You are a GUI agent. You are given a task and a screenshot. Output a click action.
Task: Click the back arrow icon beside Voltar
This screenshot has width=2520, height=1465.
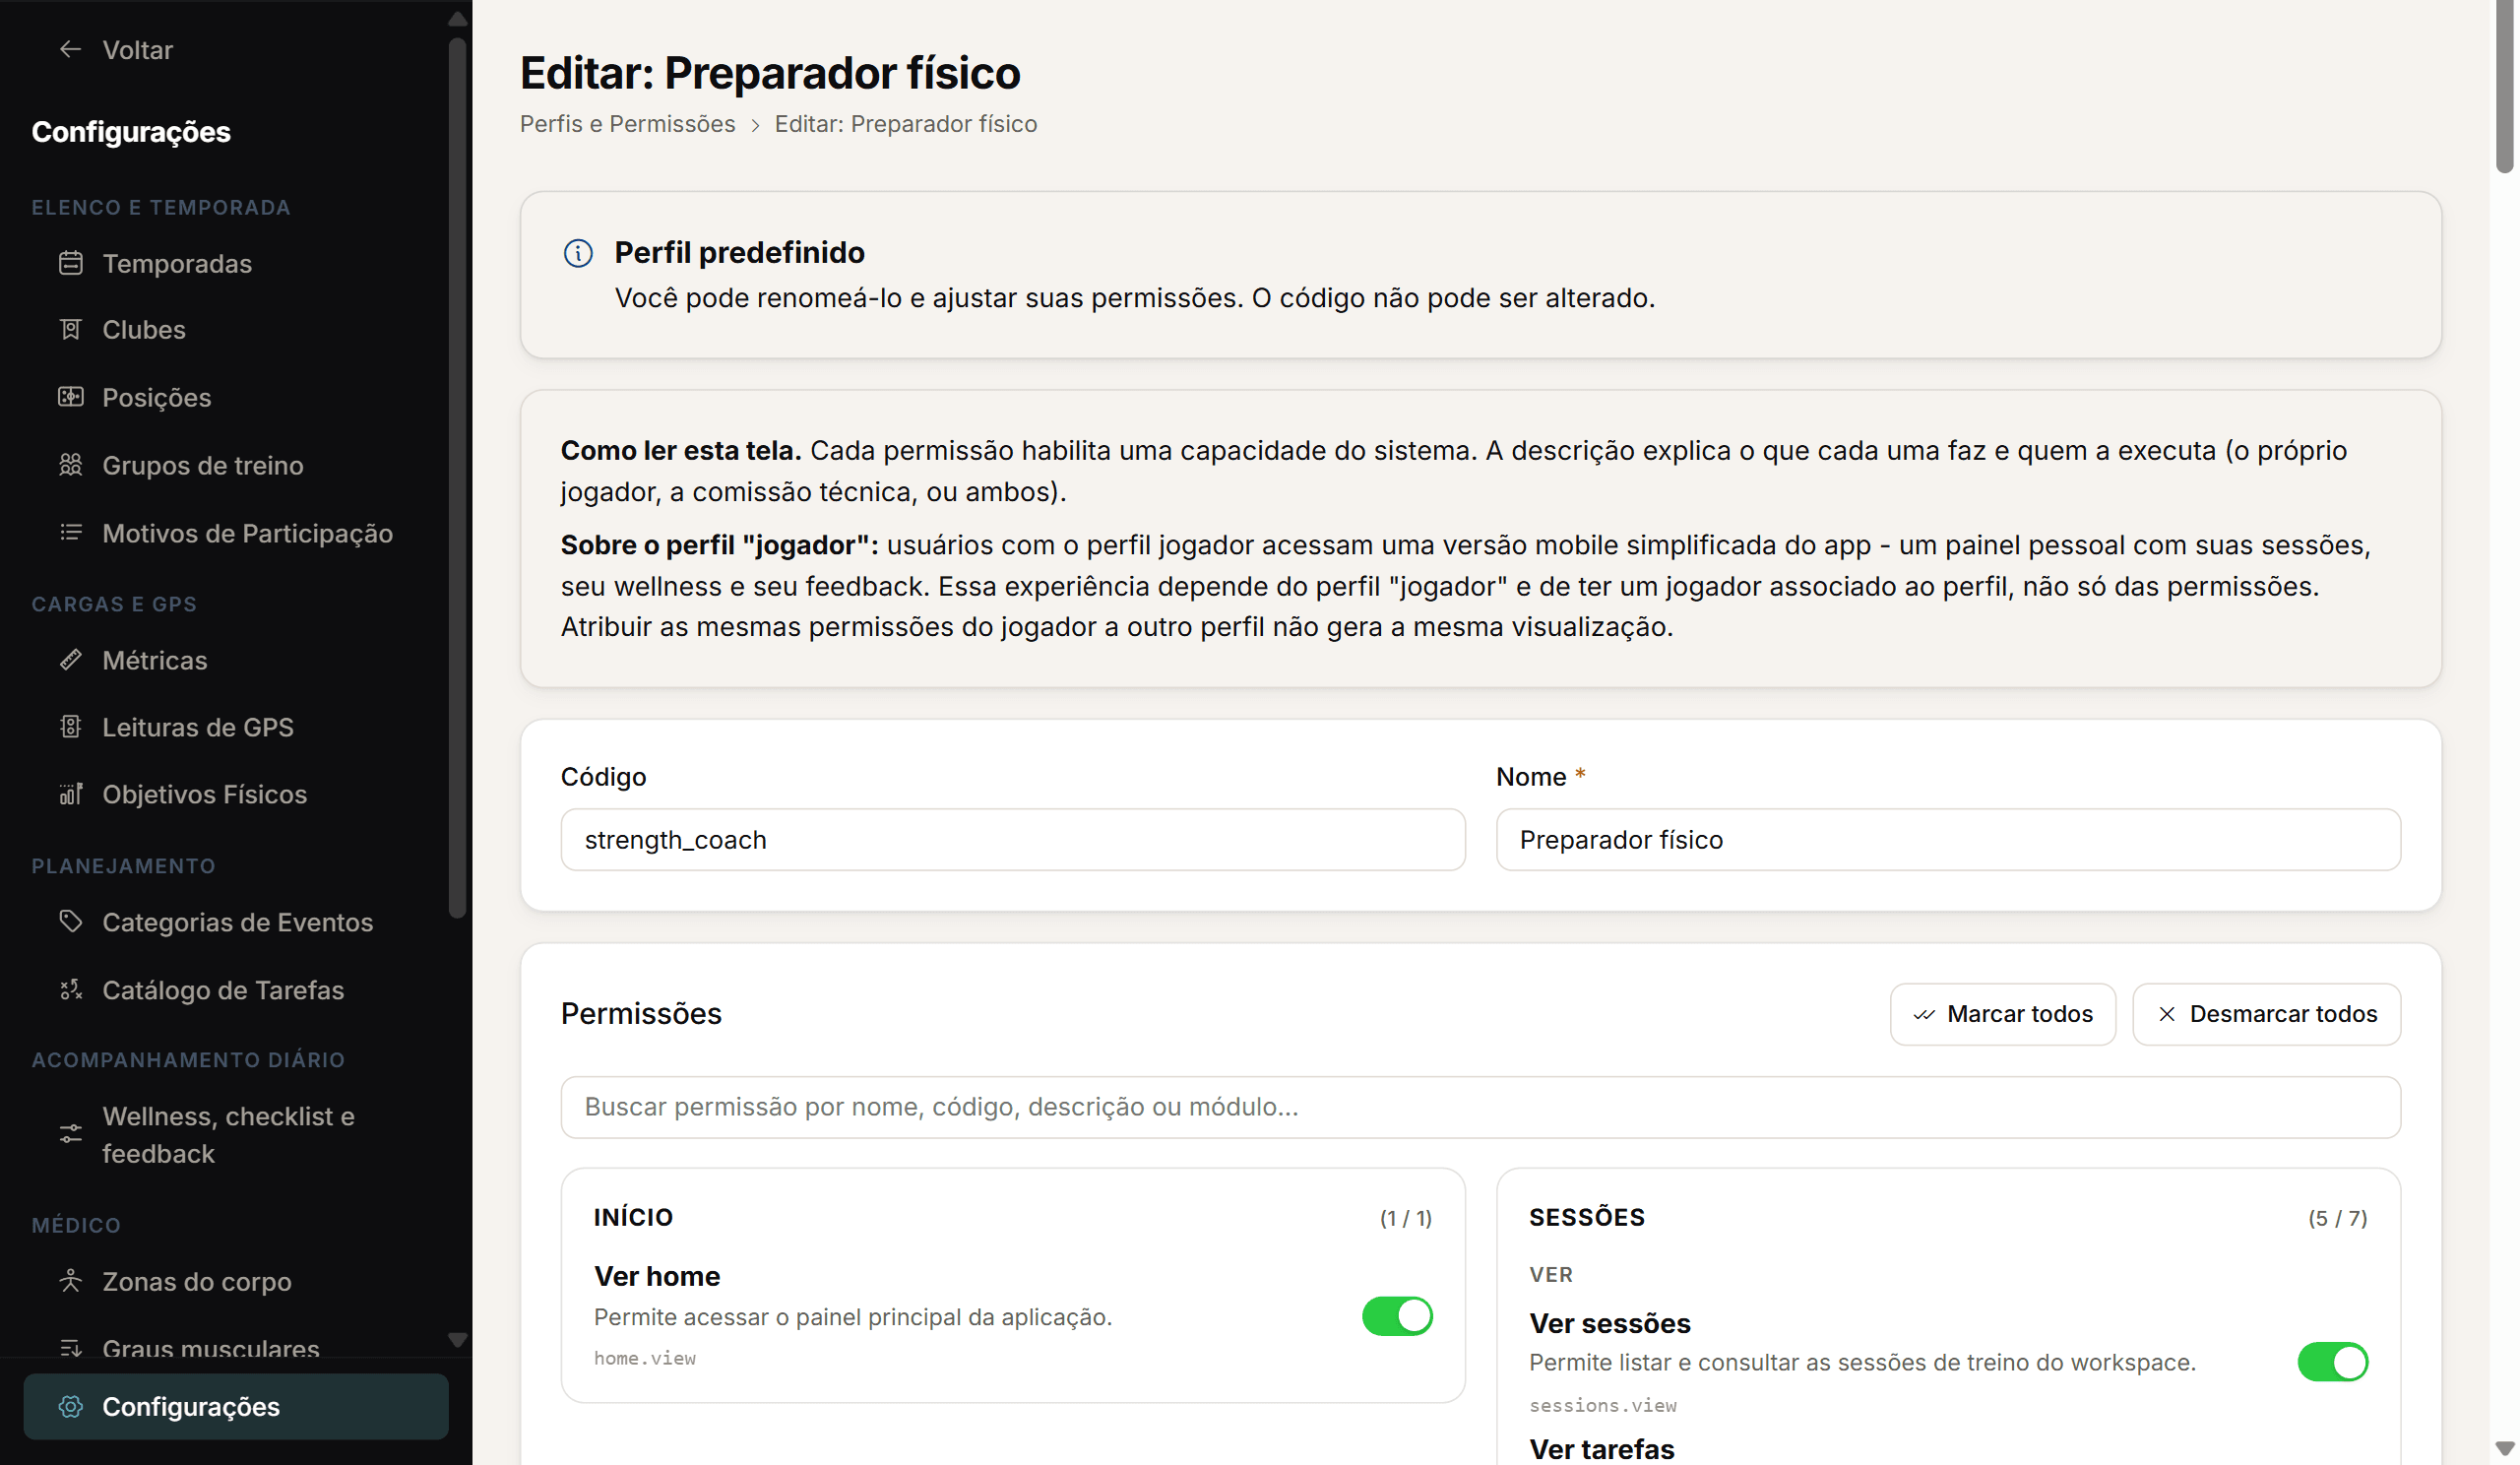point(70,49)
